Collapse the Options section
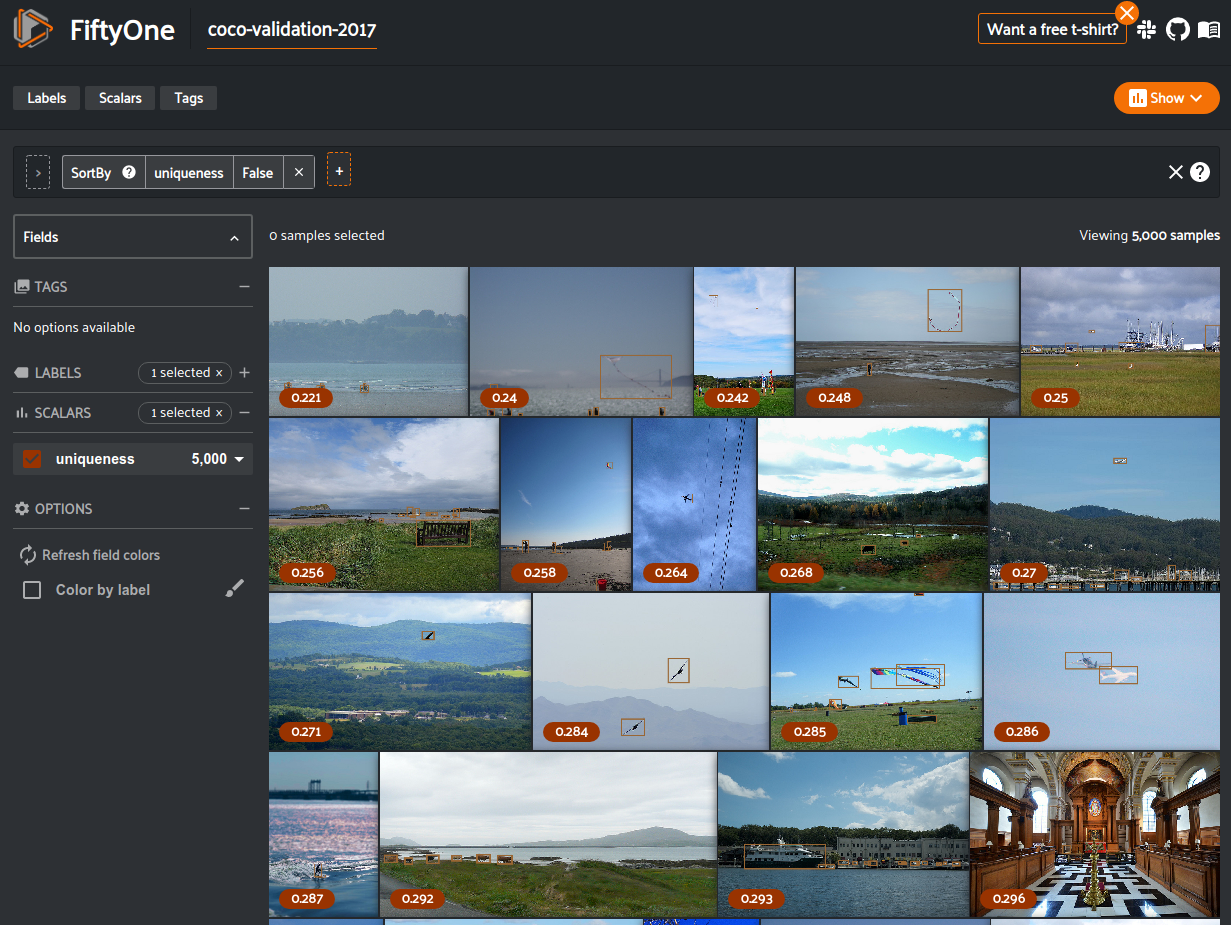 (x=244, y=509)
